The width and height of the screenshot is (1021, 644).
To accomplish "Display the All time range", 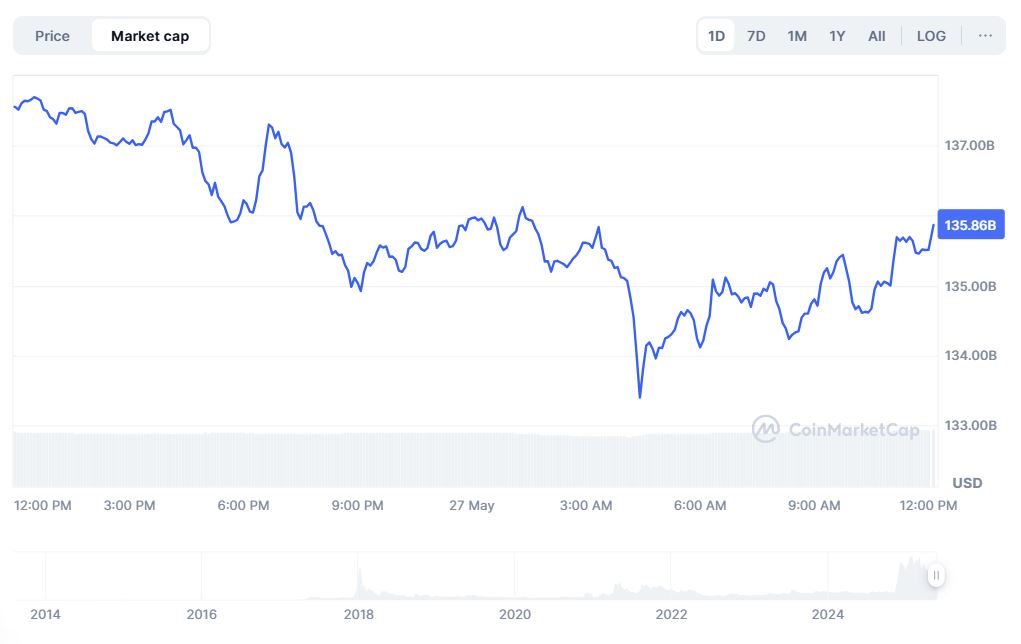I will coord(876,36).
